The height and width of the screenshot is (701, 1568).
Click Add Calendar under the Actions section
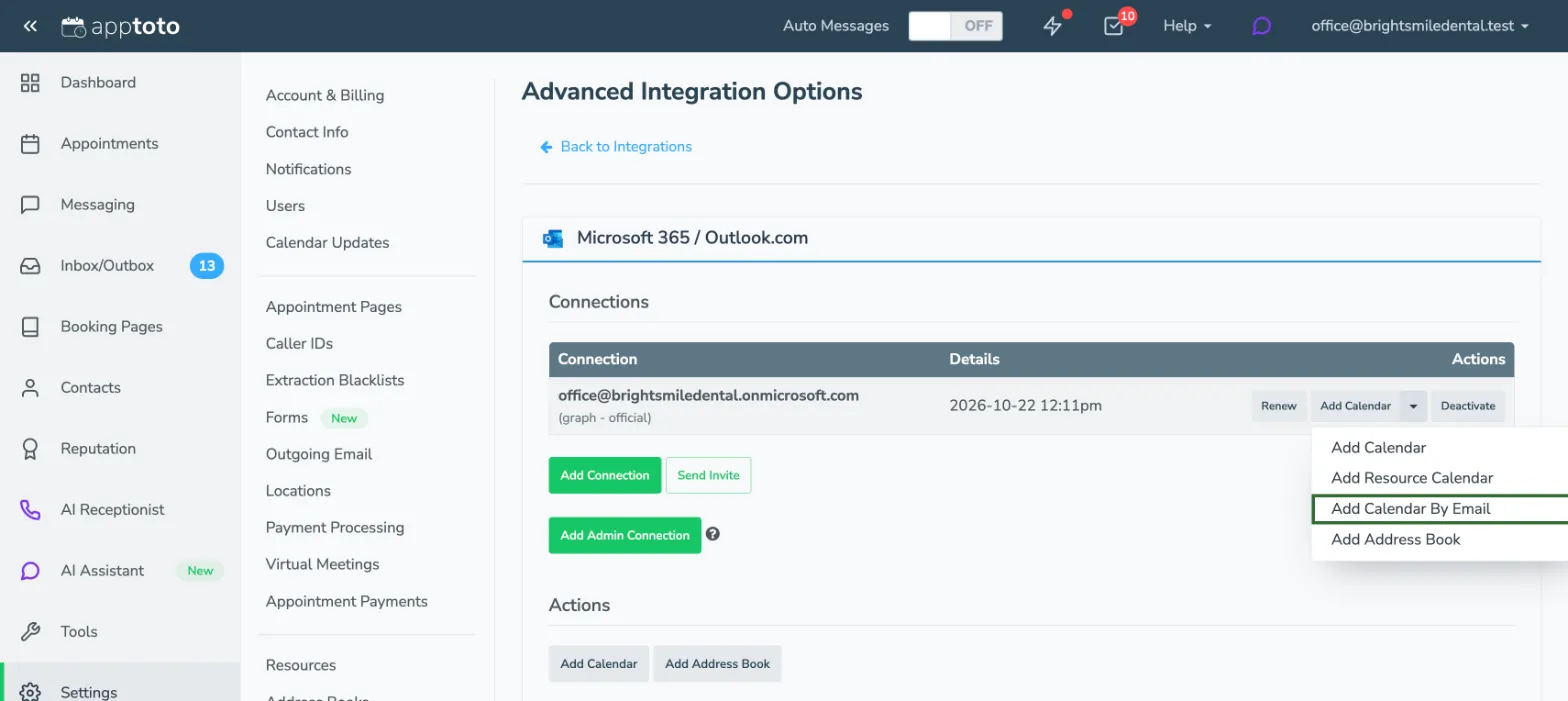pos(599,664)
